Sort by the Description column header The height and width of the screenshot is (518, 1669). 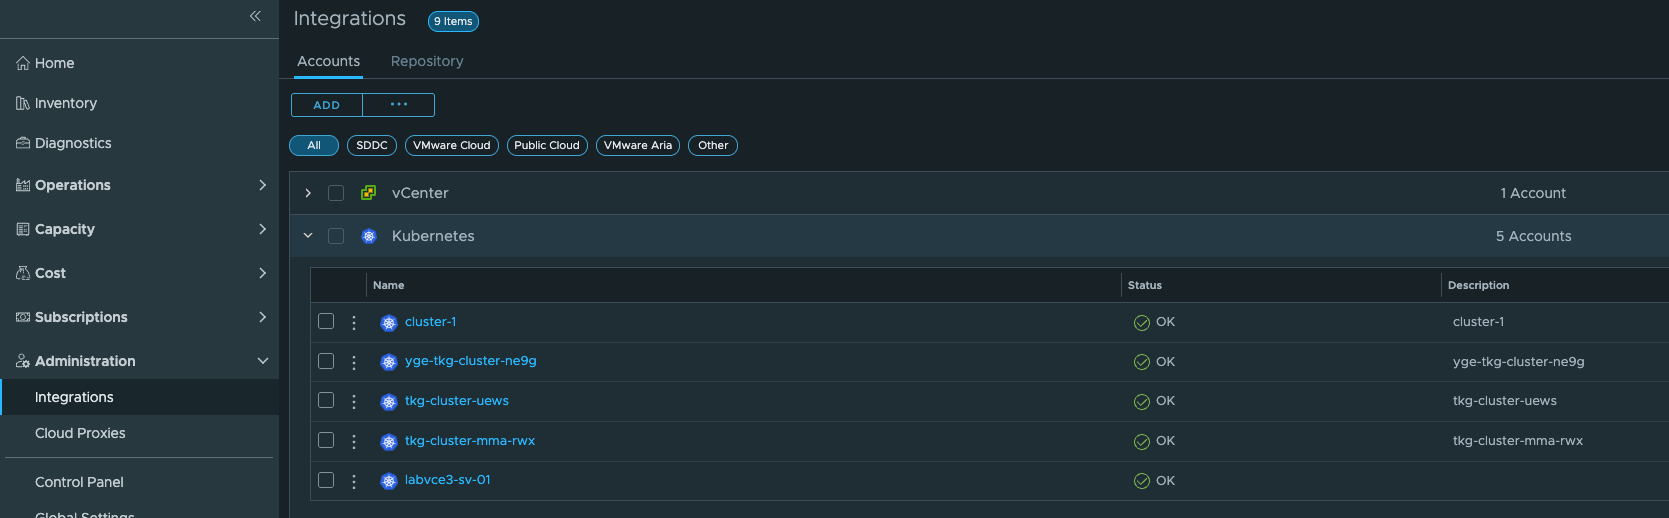(x=1479, y=285)
